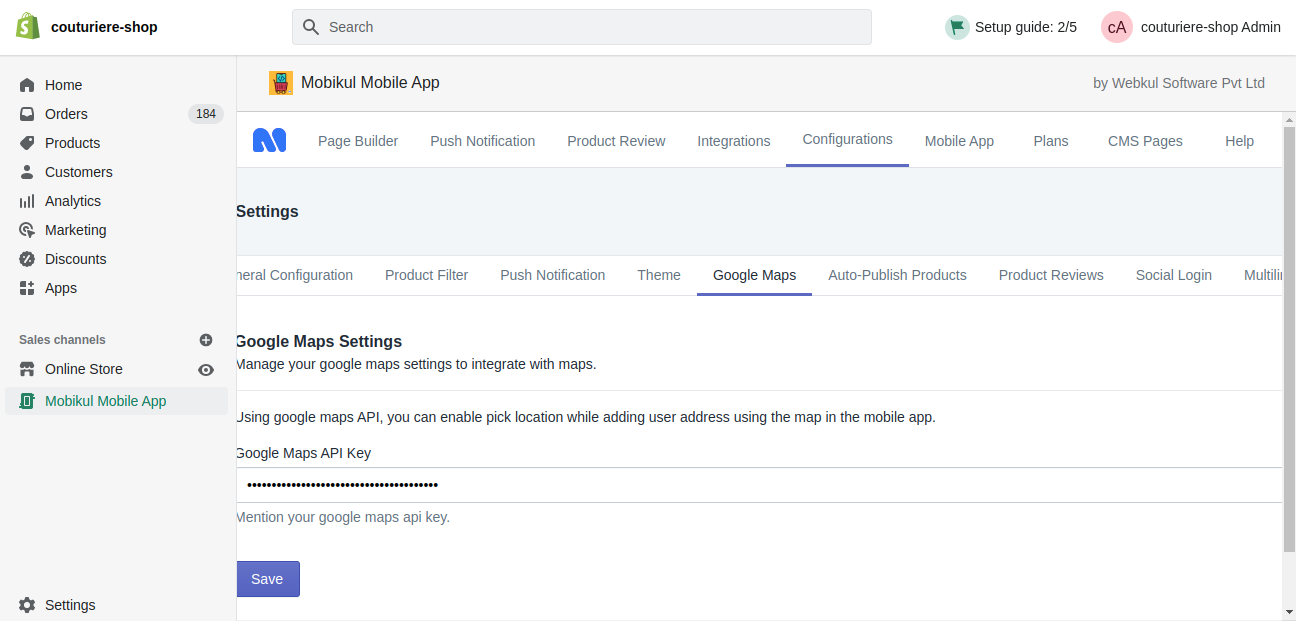This screenshot has height=621, width=1296.
Task: Click the Products tag icon
Action: [x=27, y=143]
